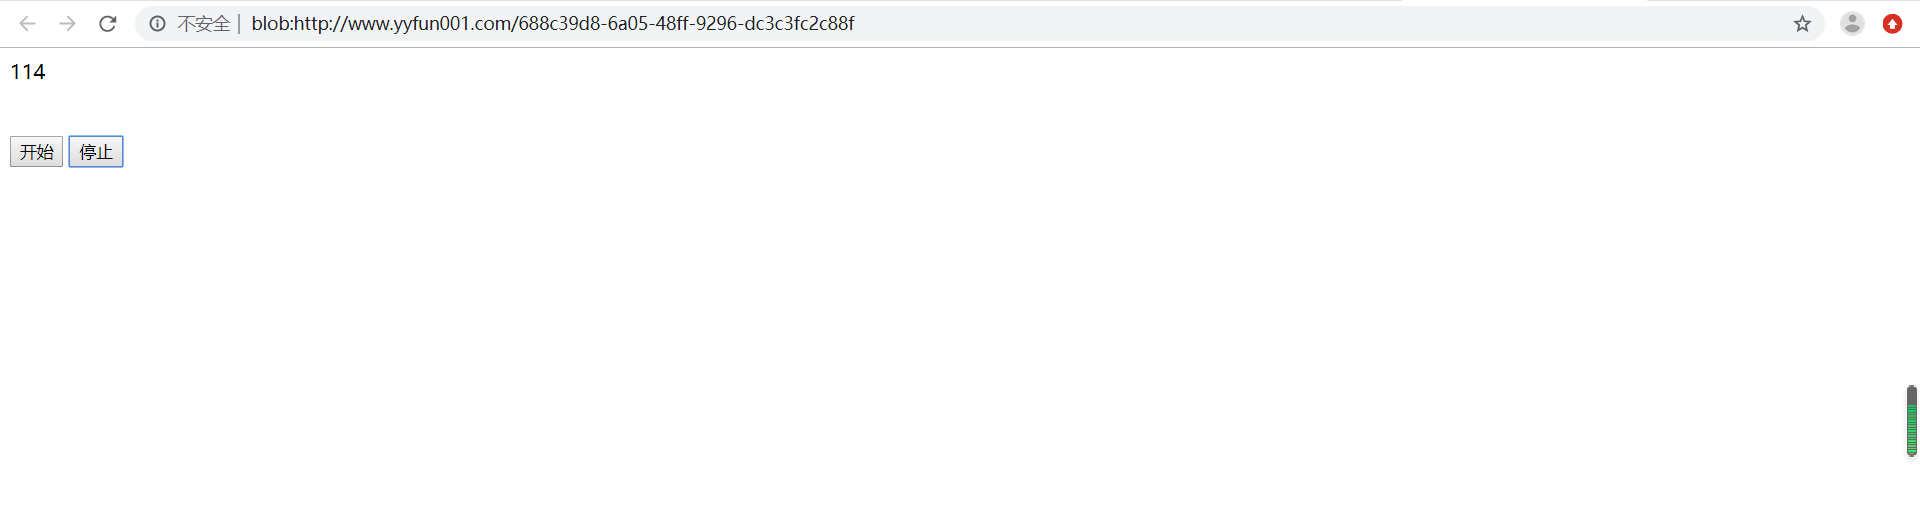This screenshot has width=1920, height=509.
Task: Click the 不安全 security warning label
Action: click(204, 23)
